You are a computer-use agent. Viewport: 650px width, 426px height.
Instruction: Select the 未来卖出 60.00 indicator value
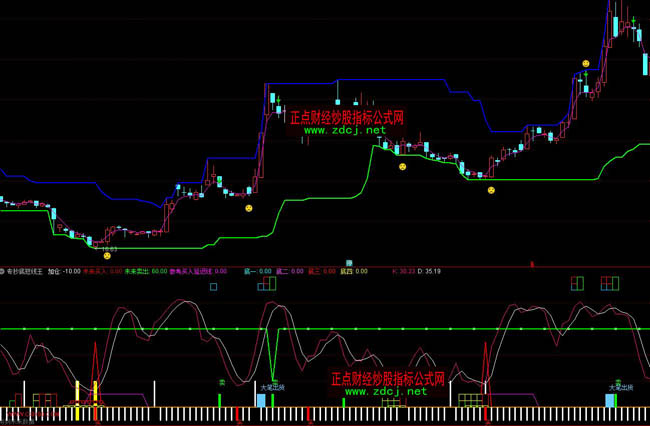tap(145, 271)
